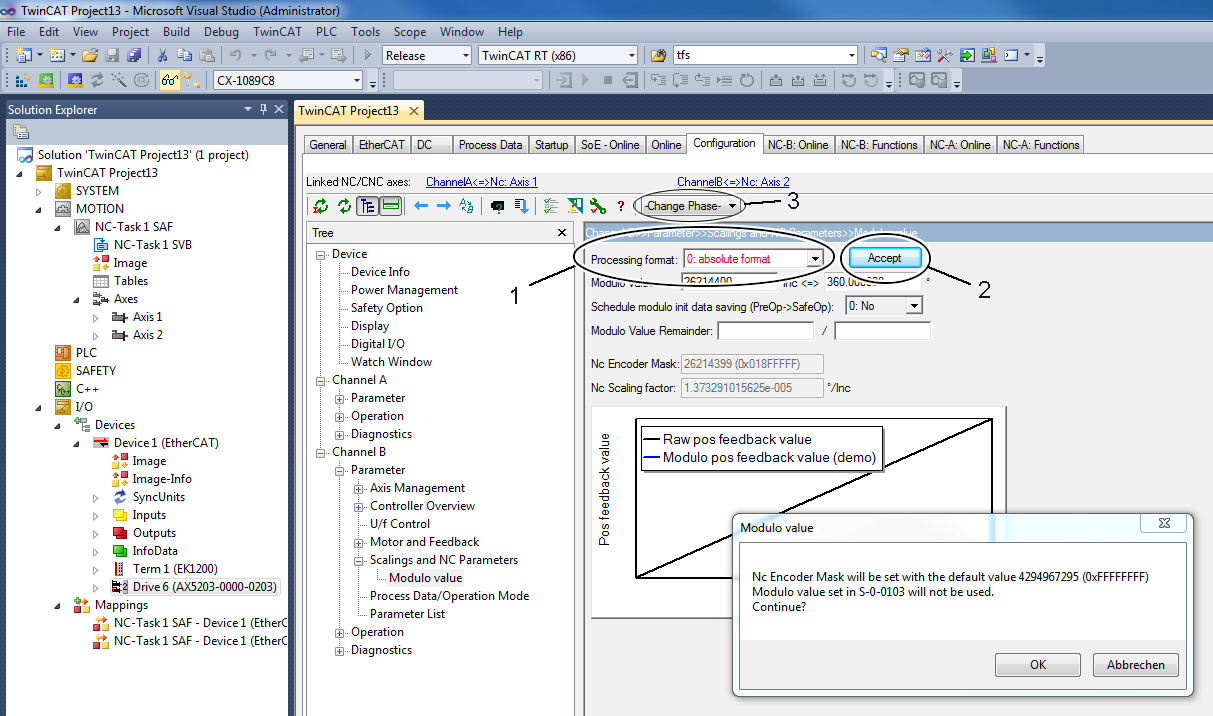Close the Tree panel with its X
Image resolution: width=1213 pixels, height=716 pixels.
pyautogui.click(x=562, y=233)
